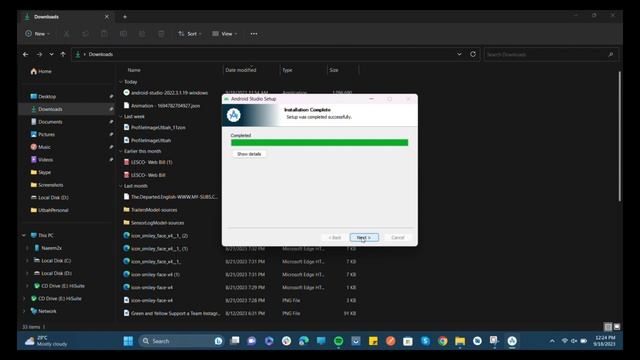Open Home in the navigation pane

point(41,71)
